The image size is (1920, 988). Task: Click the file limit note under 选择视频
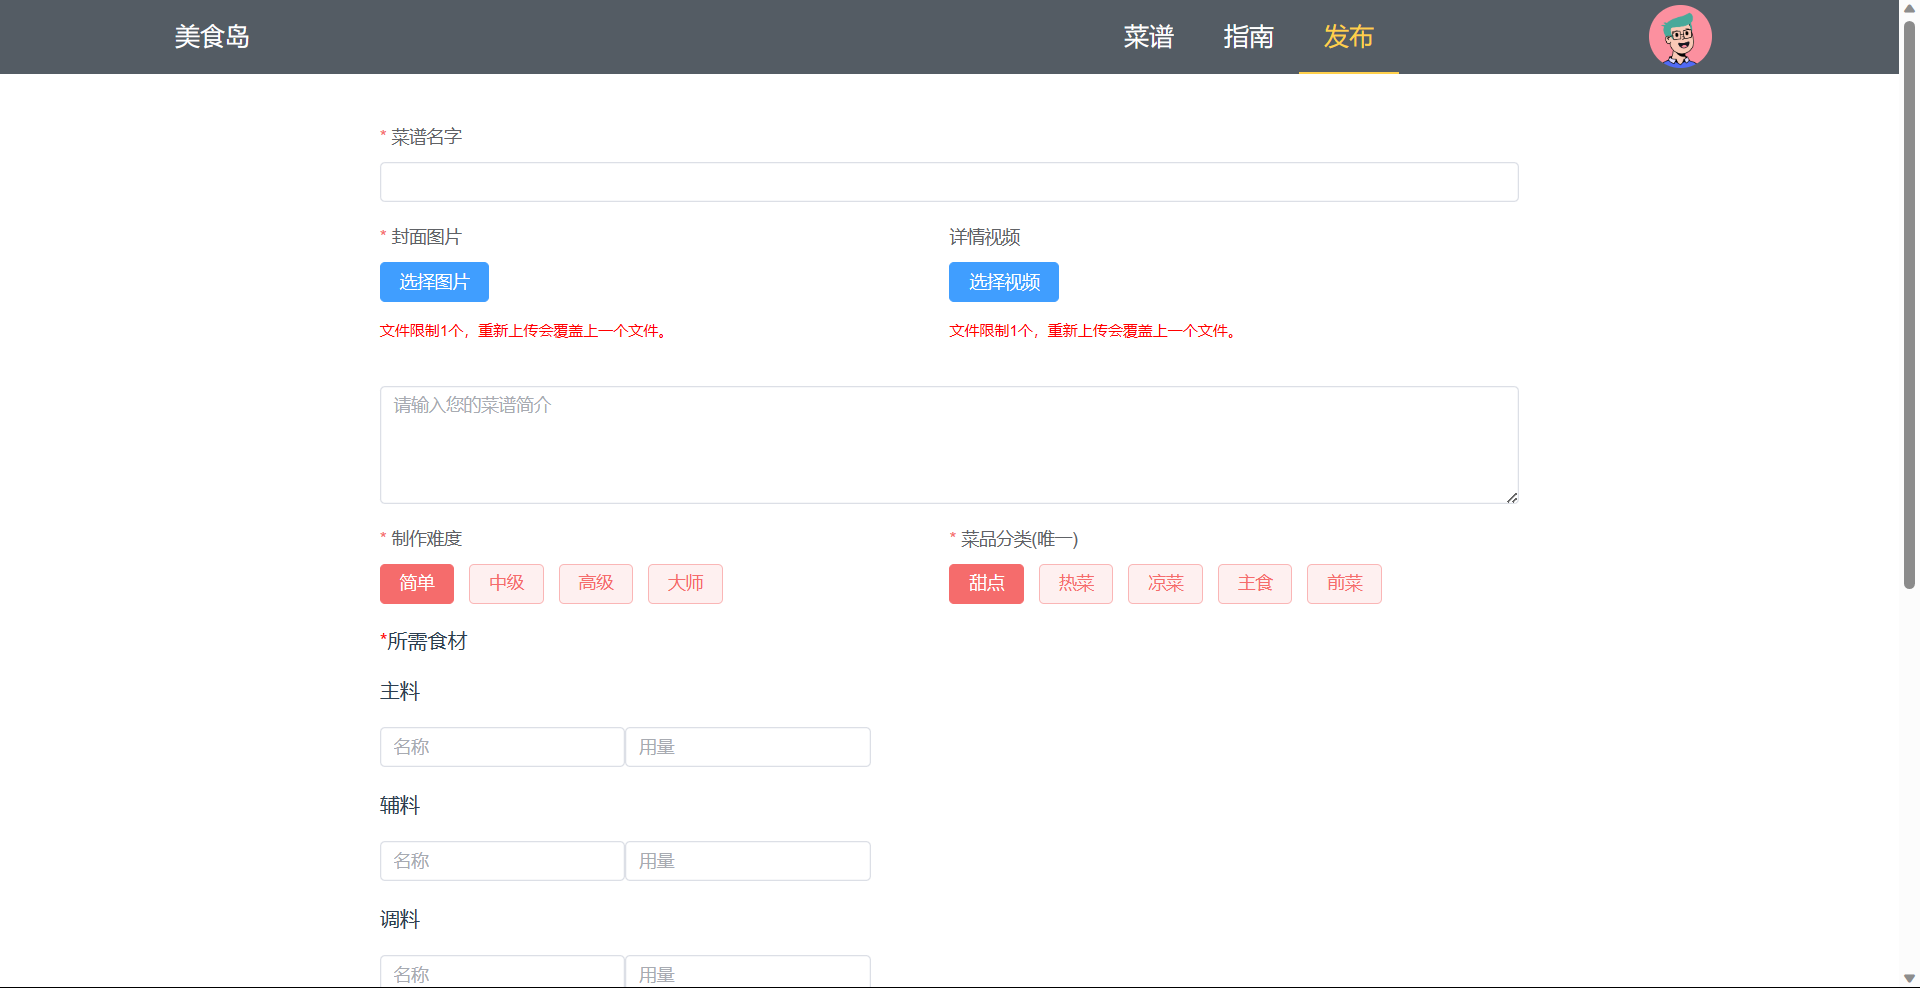tap(1093, 331)
